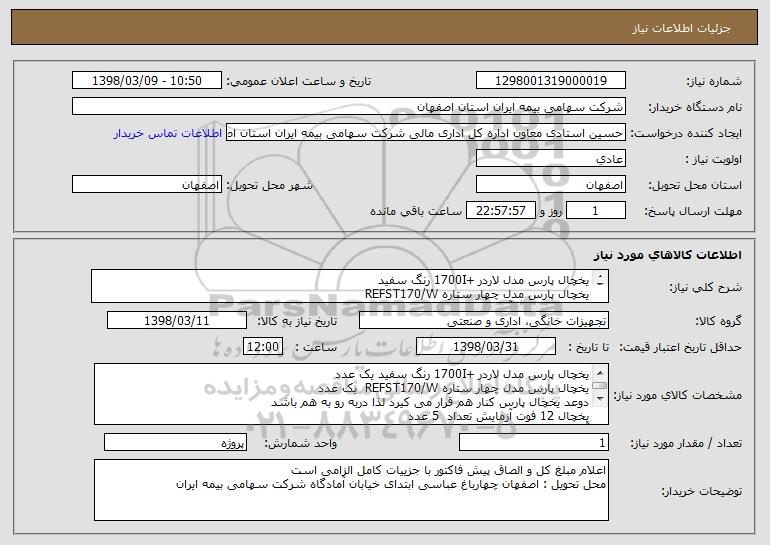Click the line اعلام مبلغ کل و الصاق پیش فاکتور

point(448,470)
